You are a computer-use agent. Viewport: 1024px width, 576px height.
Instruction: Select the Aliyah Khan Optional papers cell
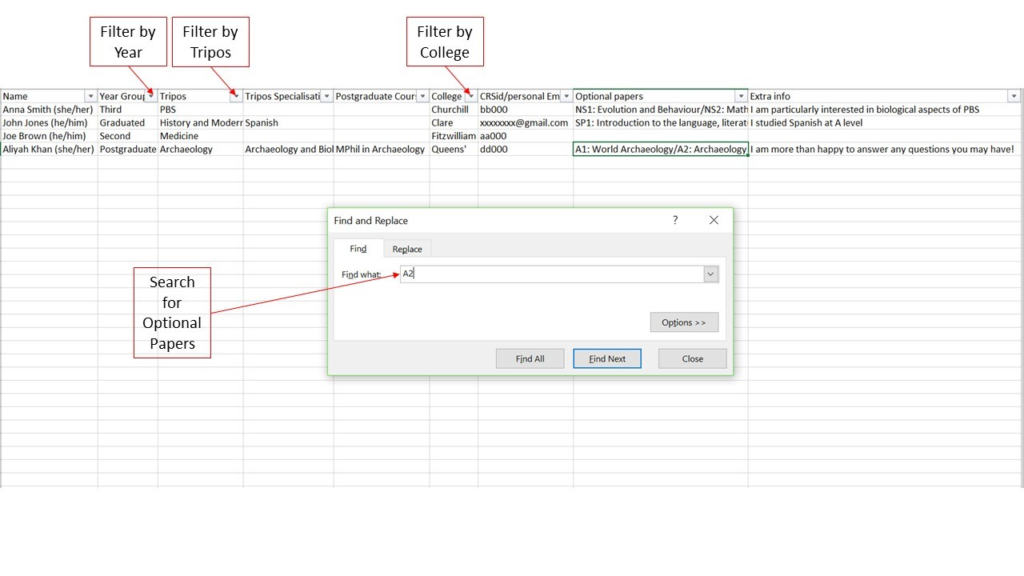coord(660,149)
